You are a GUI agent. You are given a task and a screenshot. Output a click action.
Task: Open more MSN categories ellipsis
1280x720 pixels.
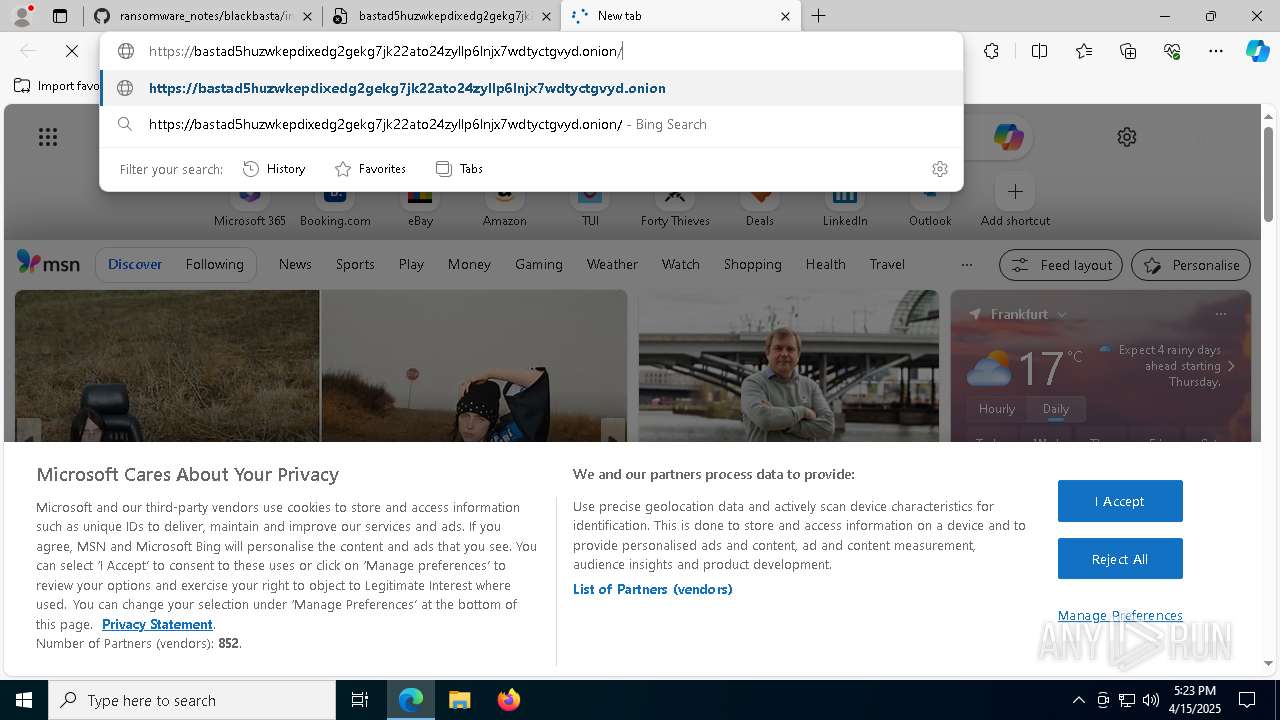click(x=966, y=264)
